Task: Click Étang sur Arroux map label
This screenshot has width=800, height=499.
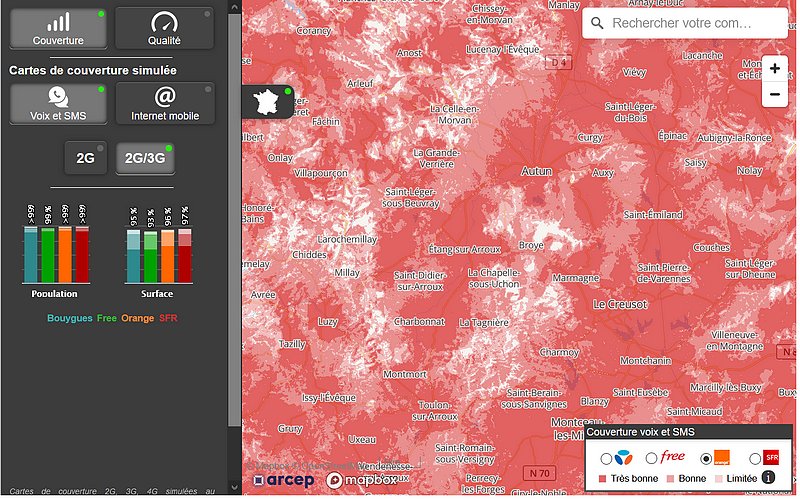Action: click(x=464, y=250)
